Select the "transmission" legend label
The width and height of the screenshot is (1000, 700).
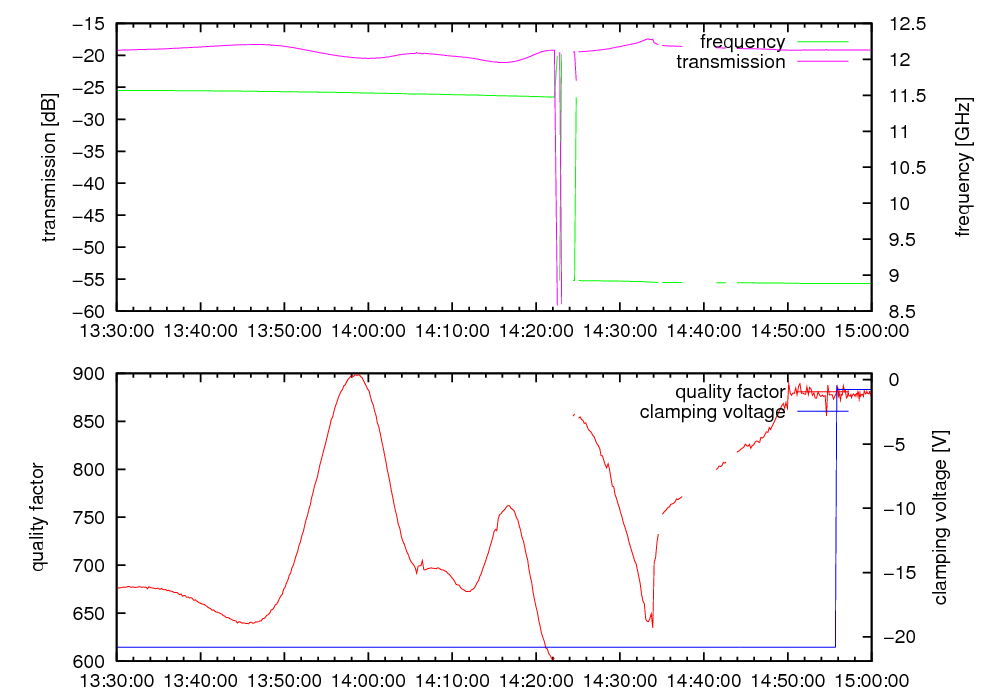(x=731, y=62)
